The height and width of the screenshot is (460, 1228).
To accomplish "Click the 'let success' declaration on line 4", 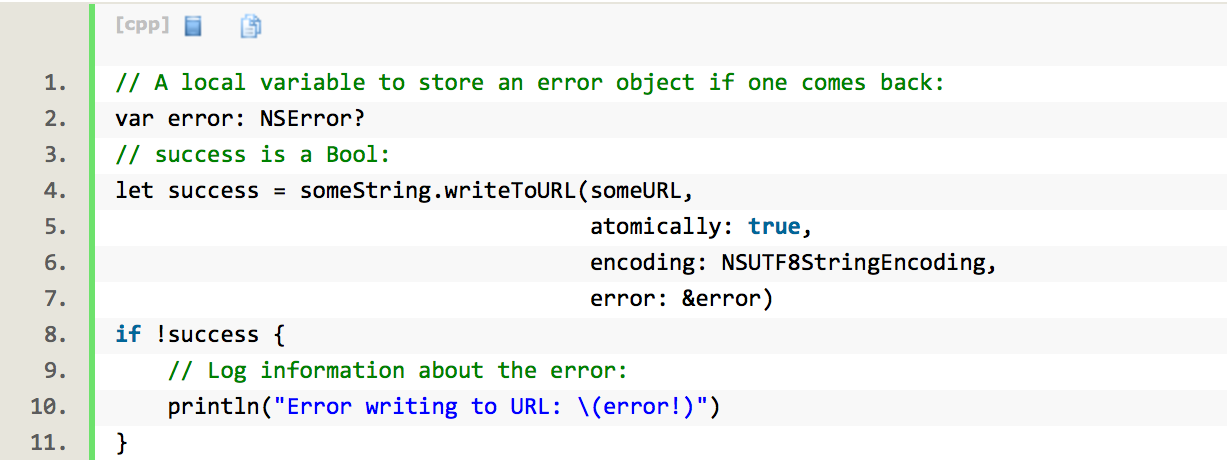I will (x=188, y=191).
